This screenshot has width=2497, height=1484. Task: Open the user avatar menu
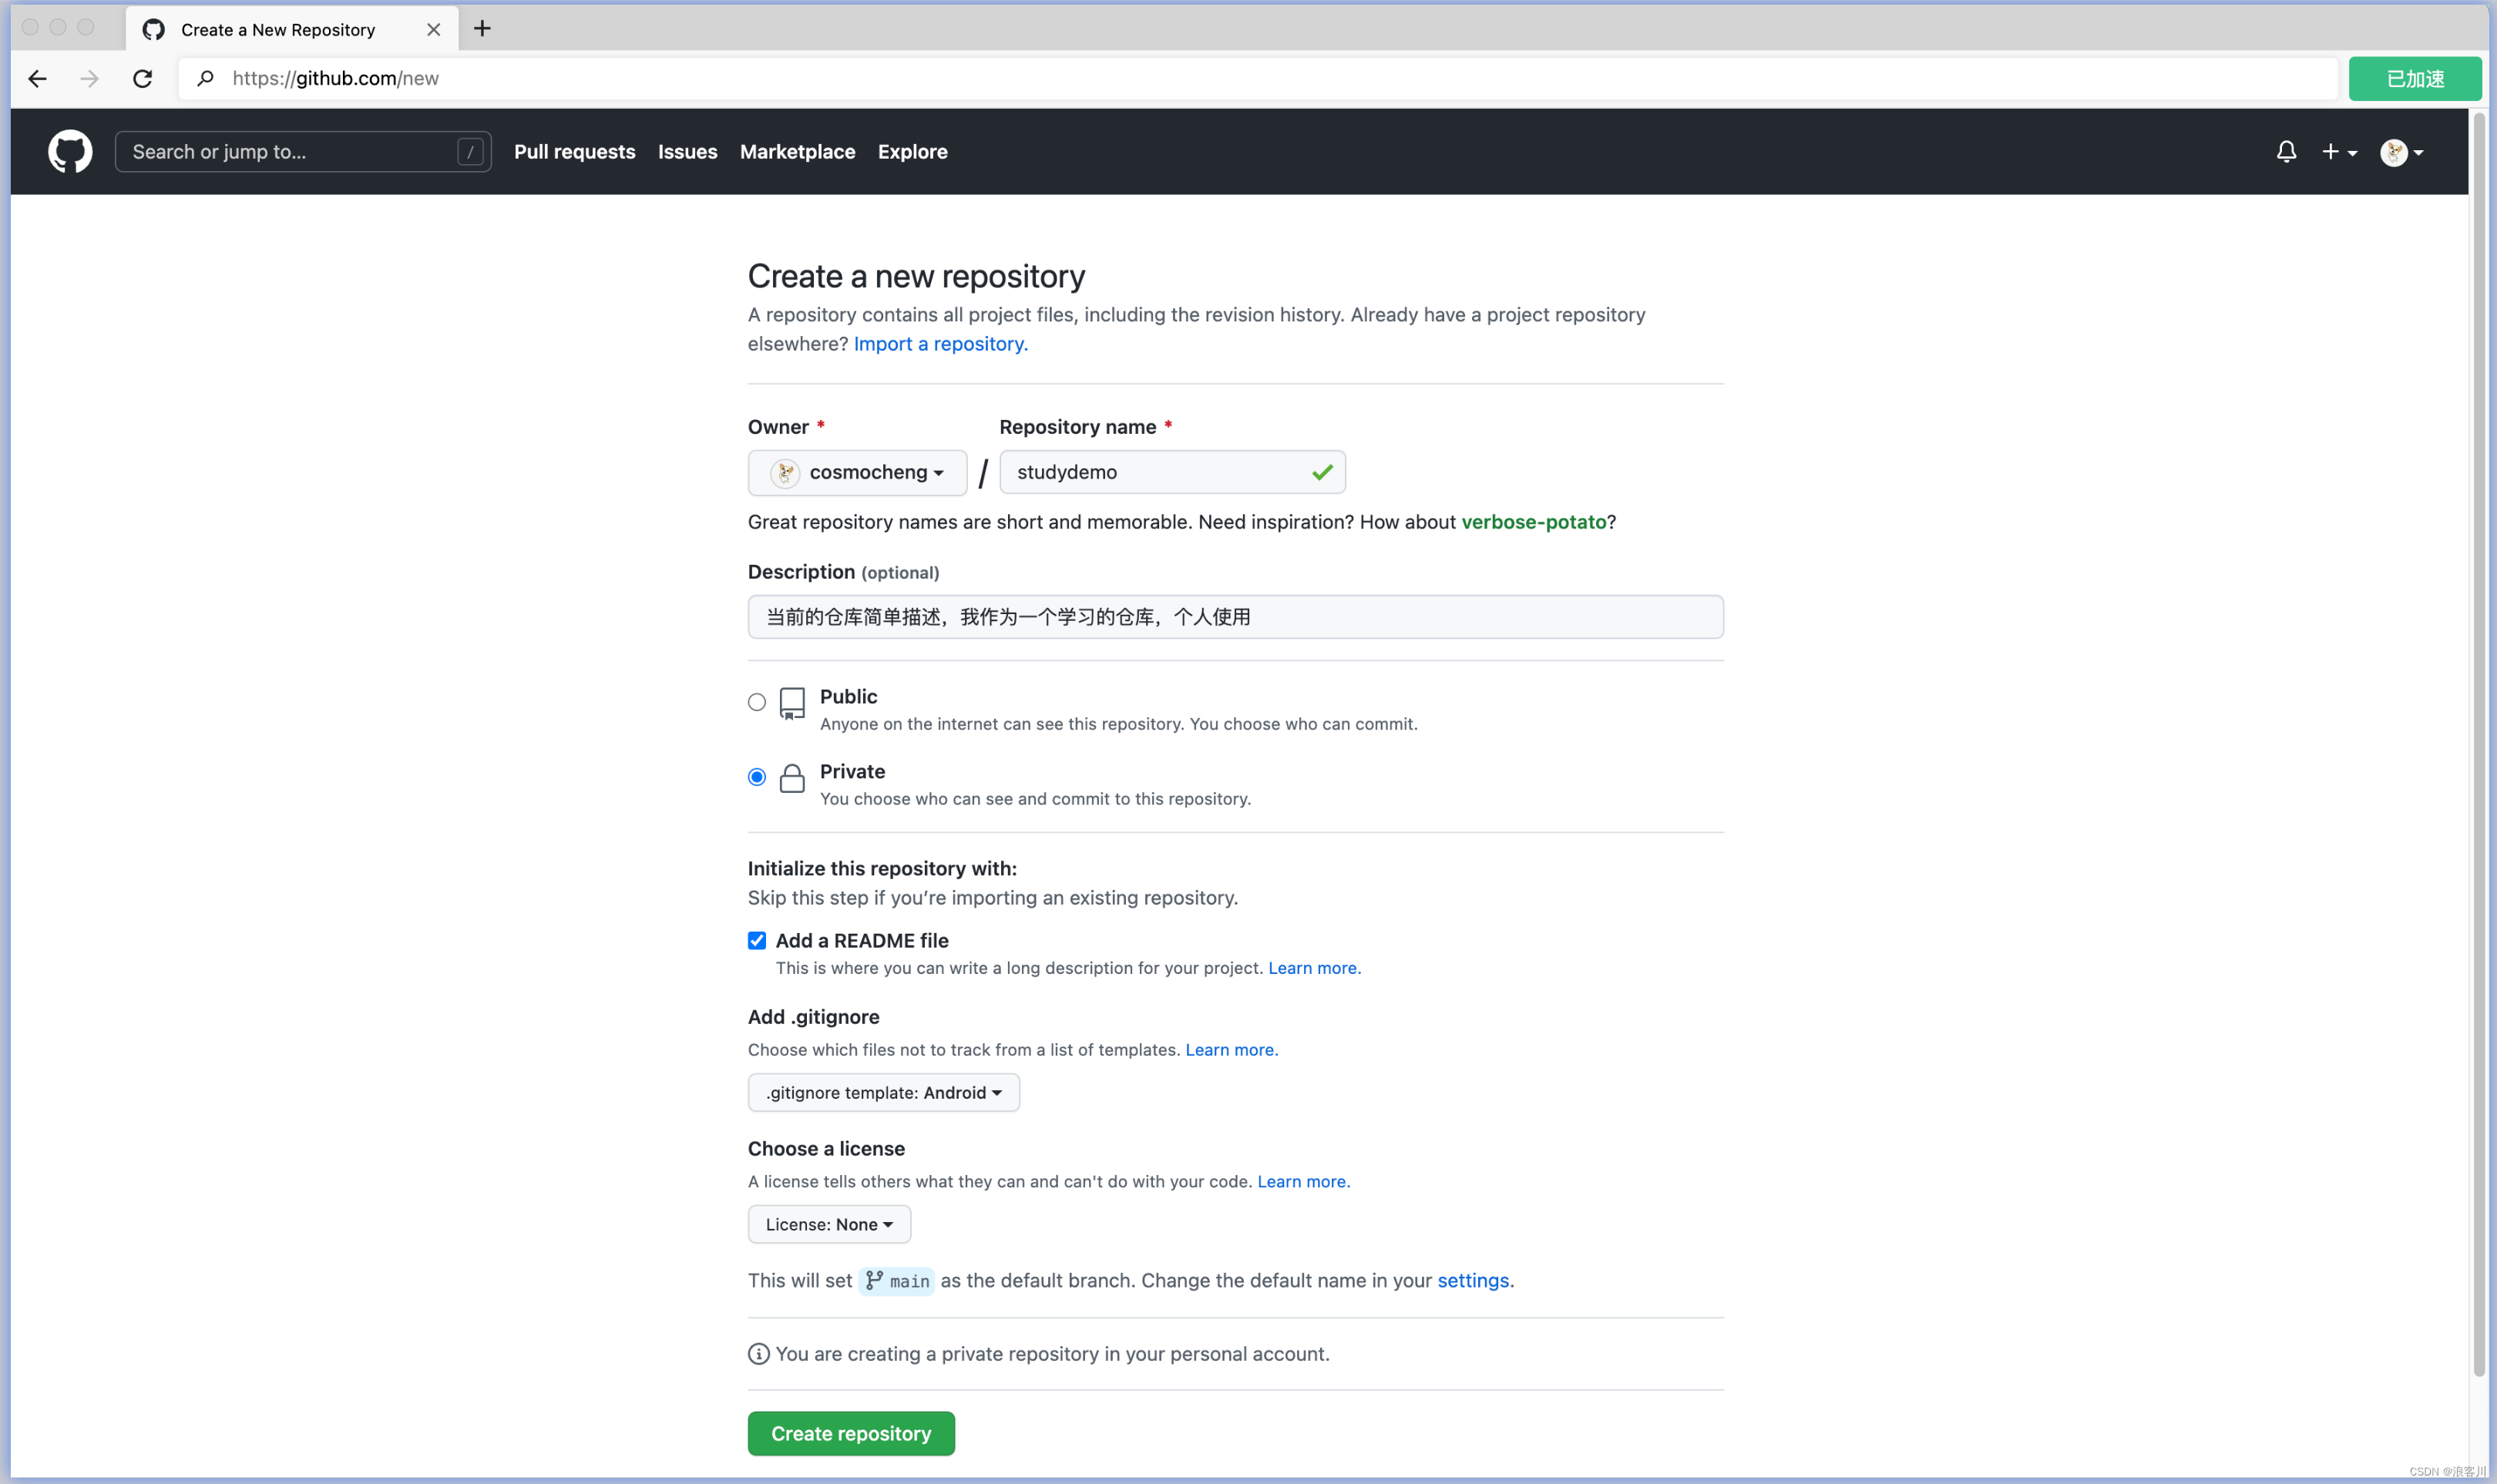2401,152
